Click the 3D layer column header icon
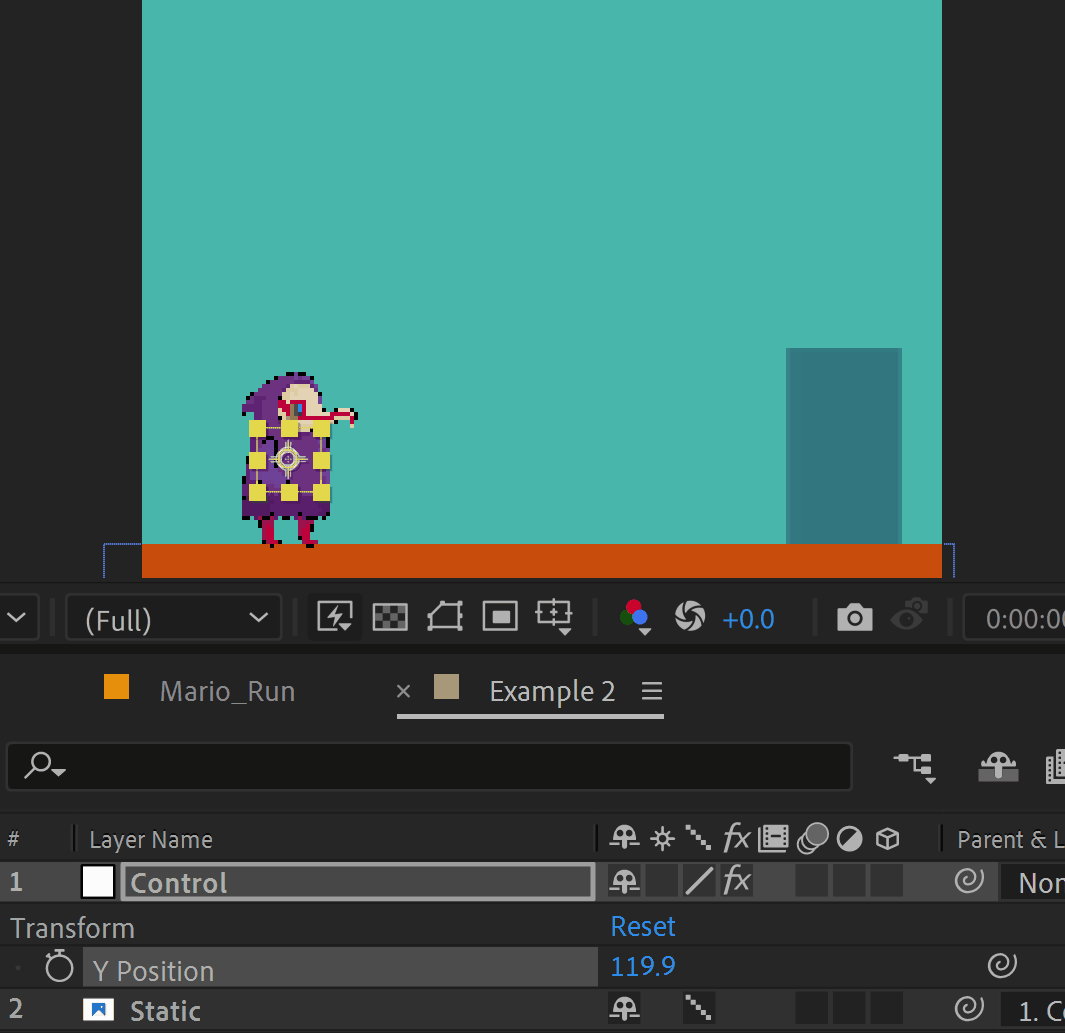The image size is (1065, 1033). [x=887, y=839]
